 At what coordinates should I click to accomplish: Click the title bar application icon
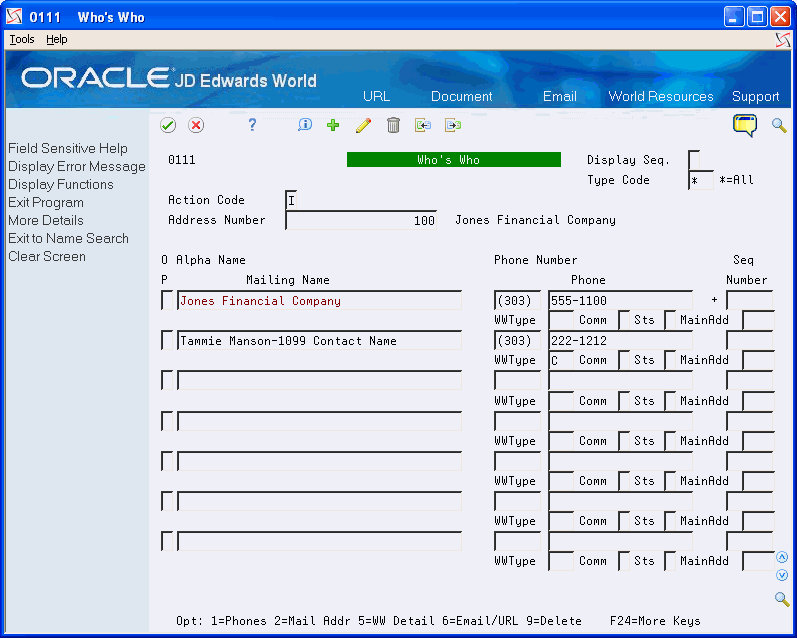14,17
